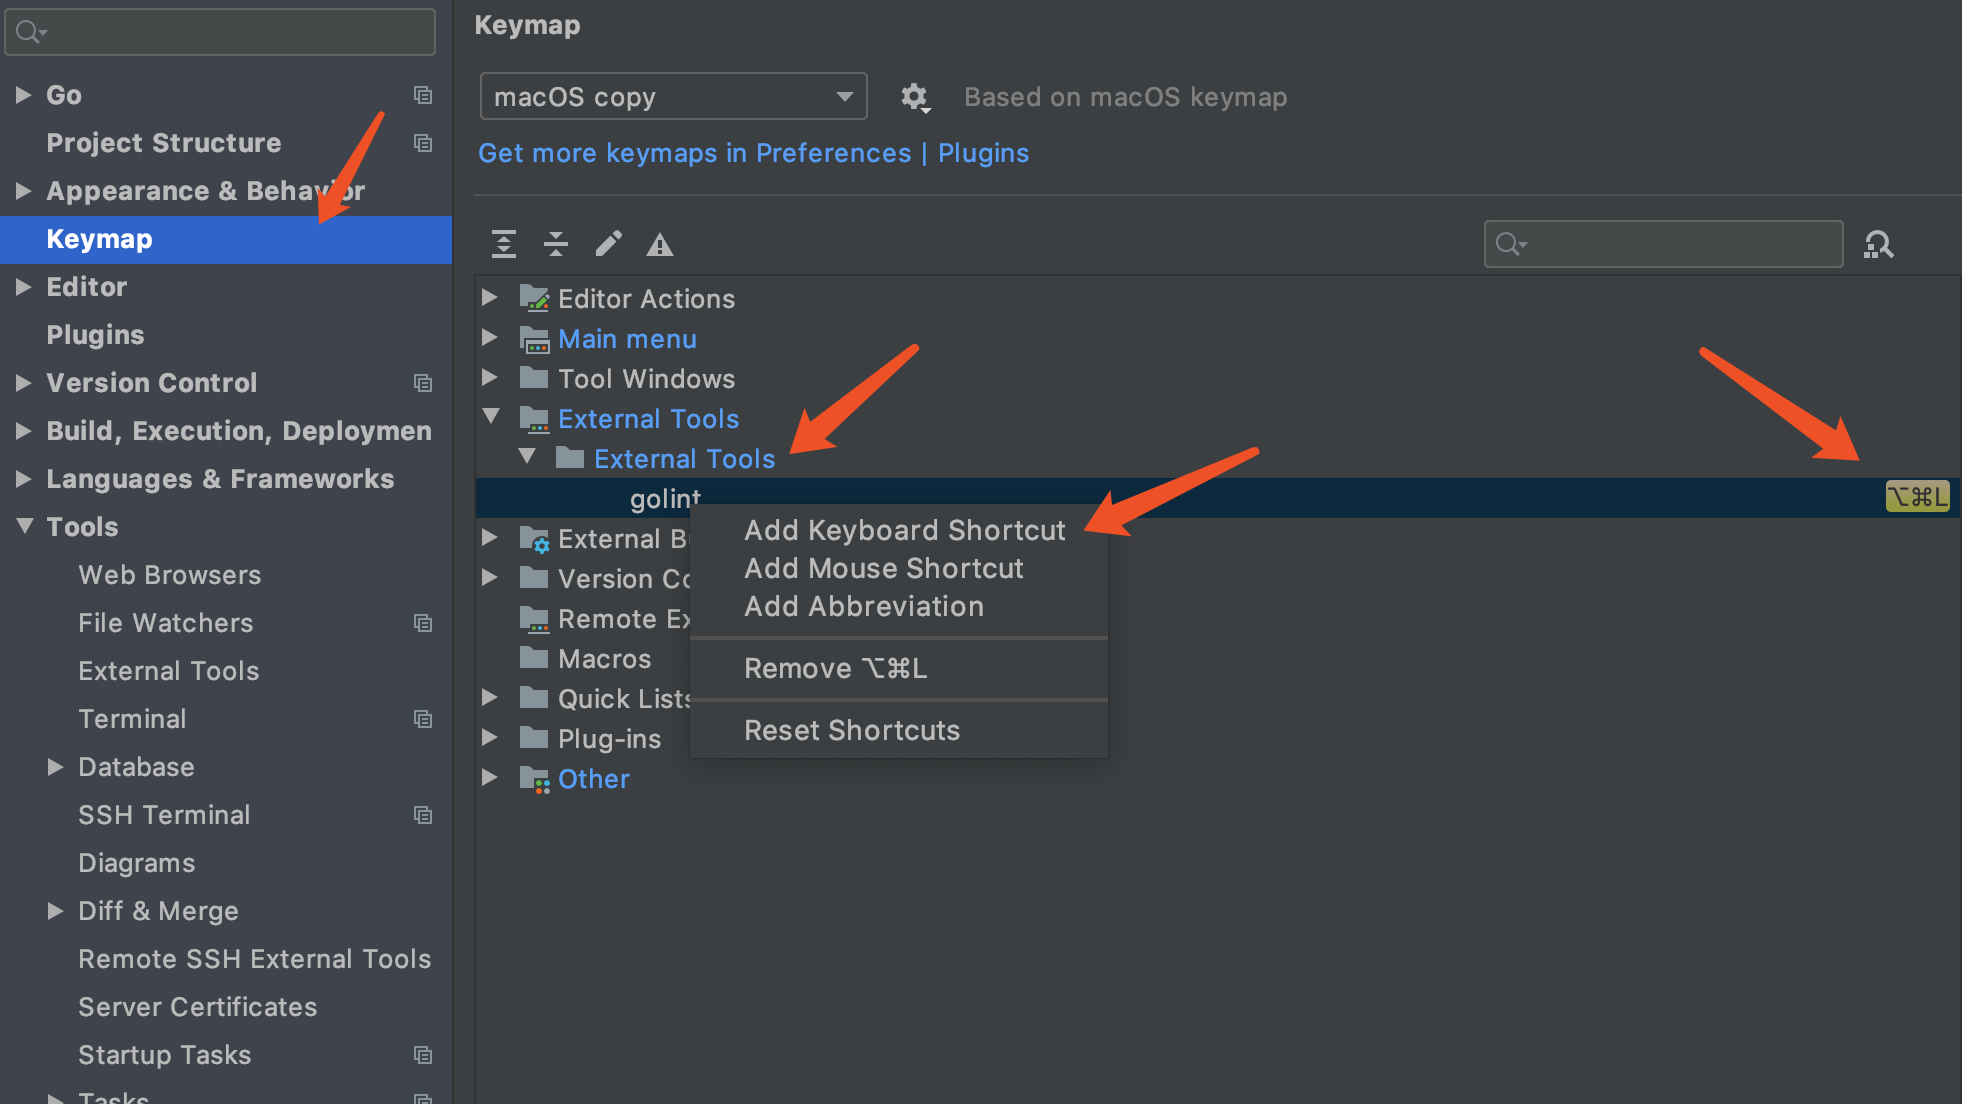This screenshot has height=1104, width=1962.
Task: Select Add Mouse Shortcut option
Action: [x=883, y=568]
